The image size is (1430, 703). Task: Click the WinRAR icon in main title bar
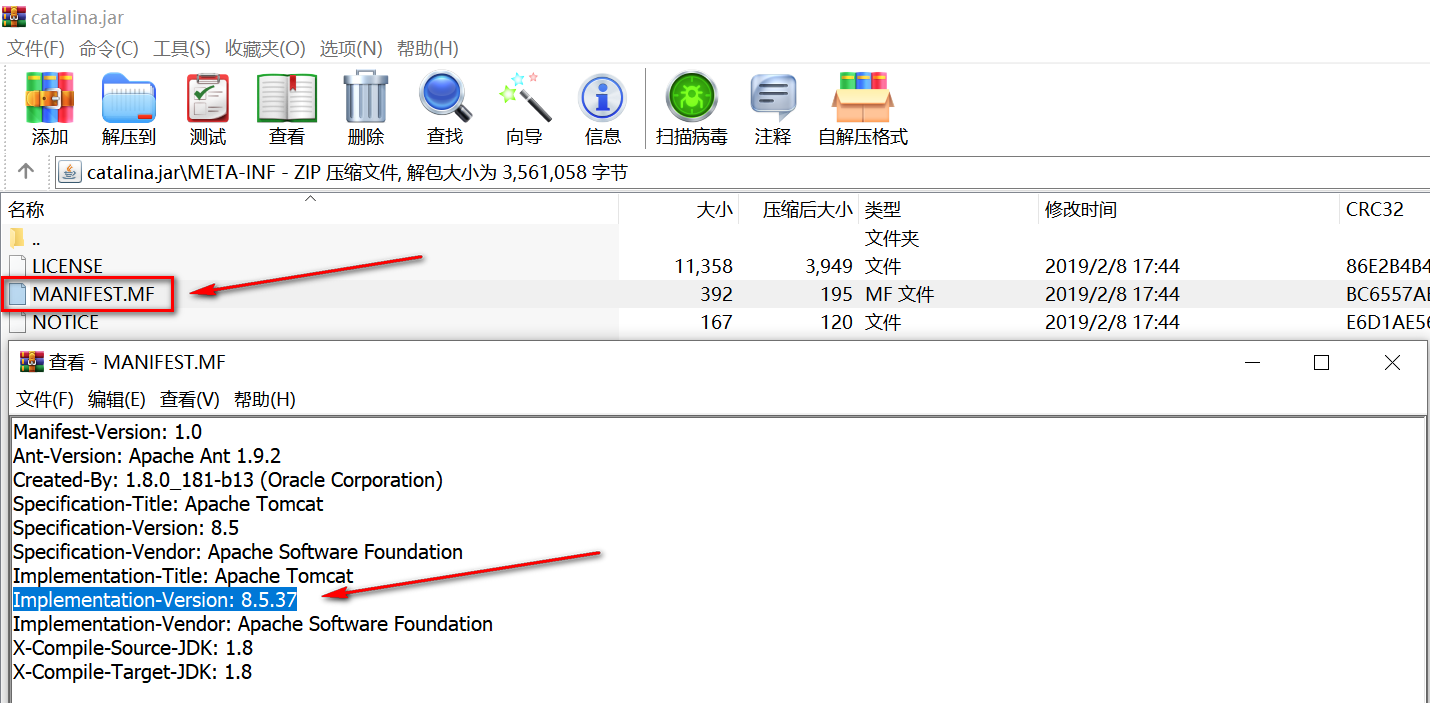tap(14, 16)
